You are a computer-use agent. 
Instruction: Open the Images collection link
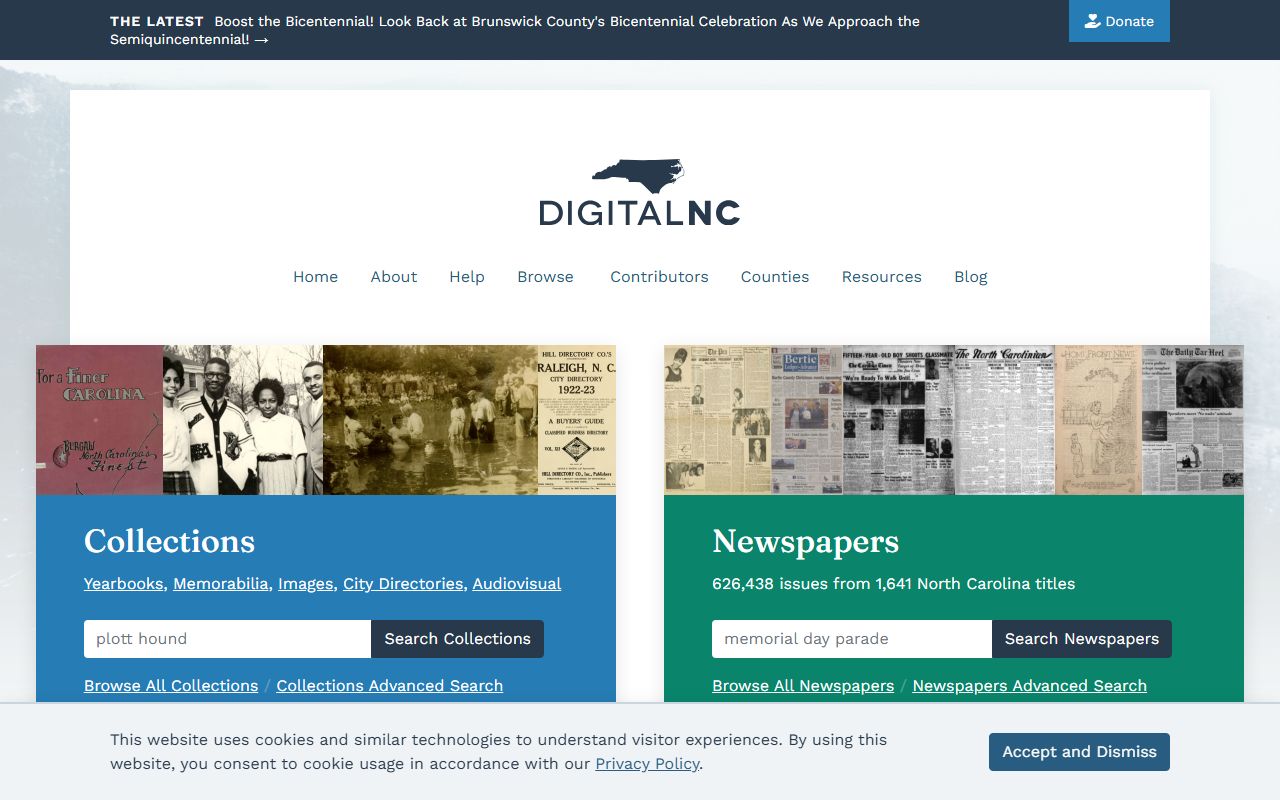pyautogui.click(x=306, y=584)
